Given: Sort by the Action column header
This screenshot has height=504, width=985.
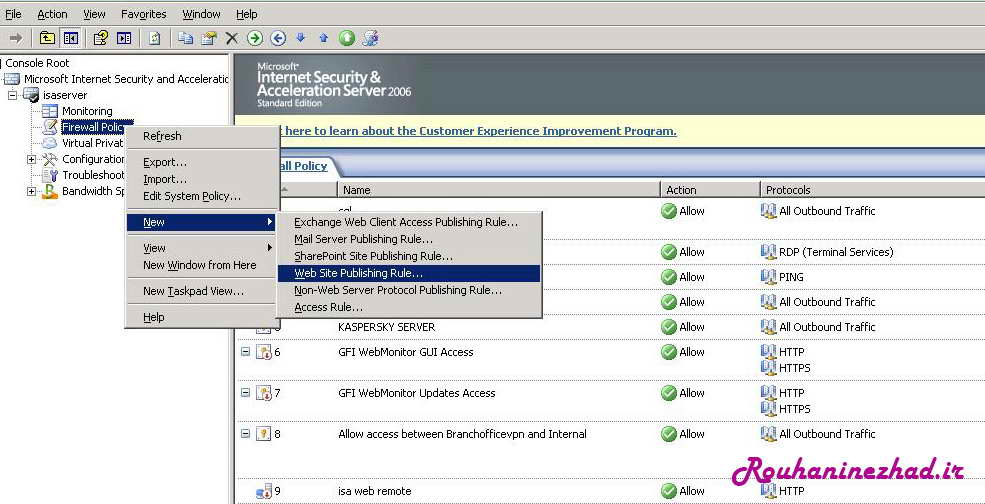Looking at the screenshot, I should click(x=710, y=190).
